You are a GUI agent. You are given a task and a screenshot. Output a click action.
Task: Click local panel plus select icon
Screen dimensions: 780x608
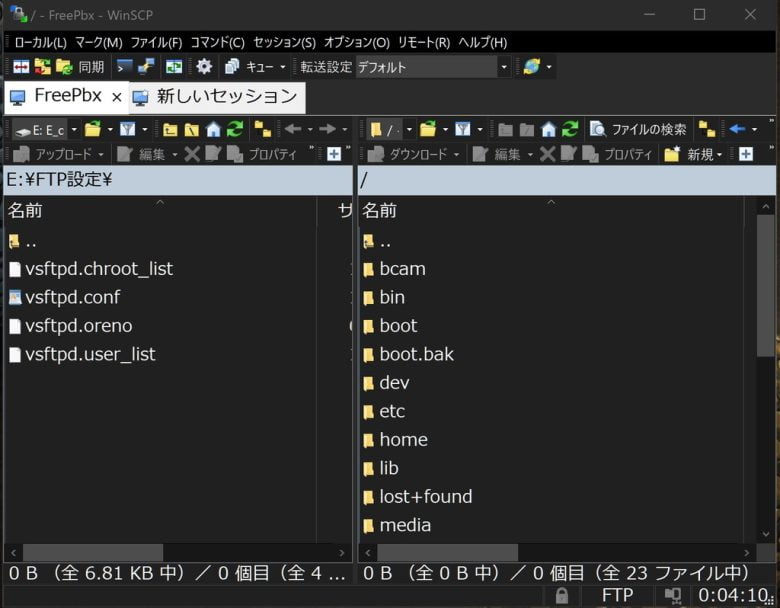click(334, 154)
